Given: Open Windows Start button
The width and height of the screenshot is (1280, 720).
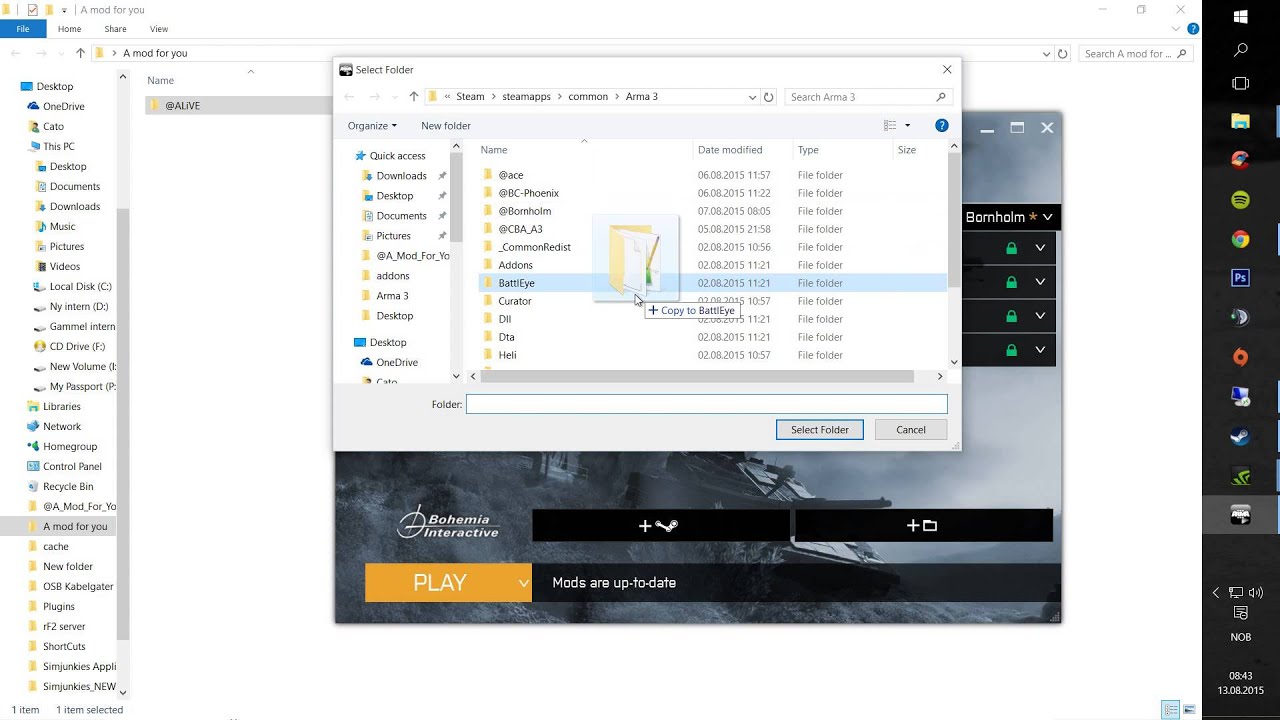Looking at the screenshot, I should click(x=1240, y=16).
